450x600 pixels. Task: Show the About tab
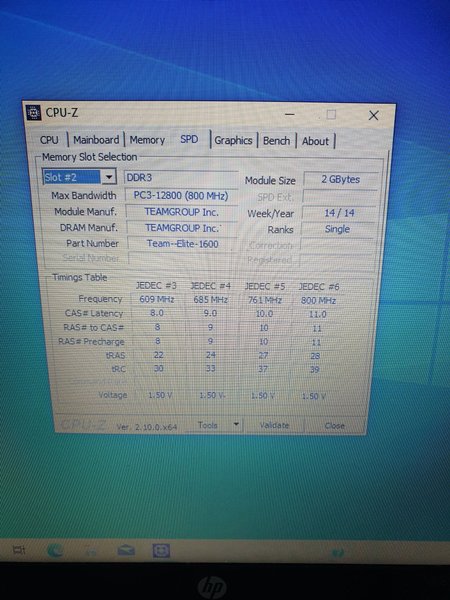pyautogui.click(x=315, y=141)
